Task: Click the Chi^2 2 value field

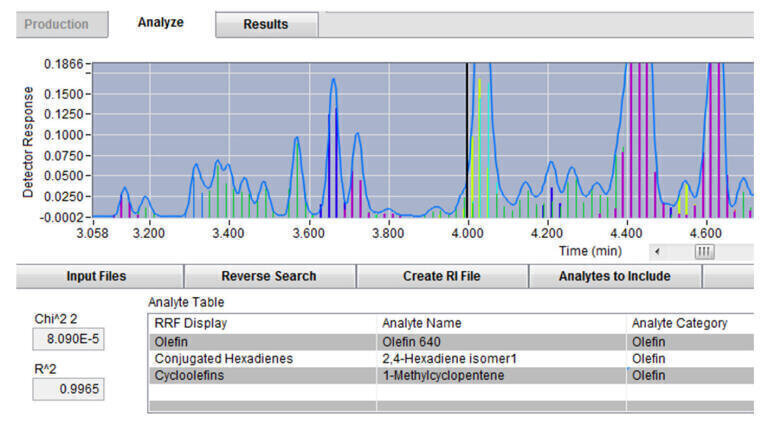Action: (69, 339)
